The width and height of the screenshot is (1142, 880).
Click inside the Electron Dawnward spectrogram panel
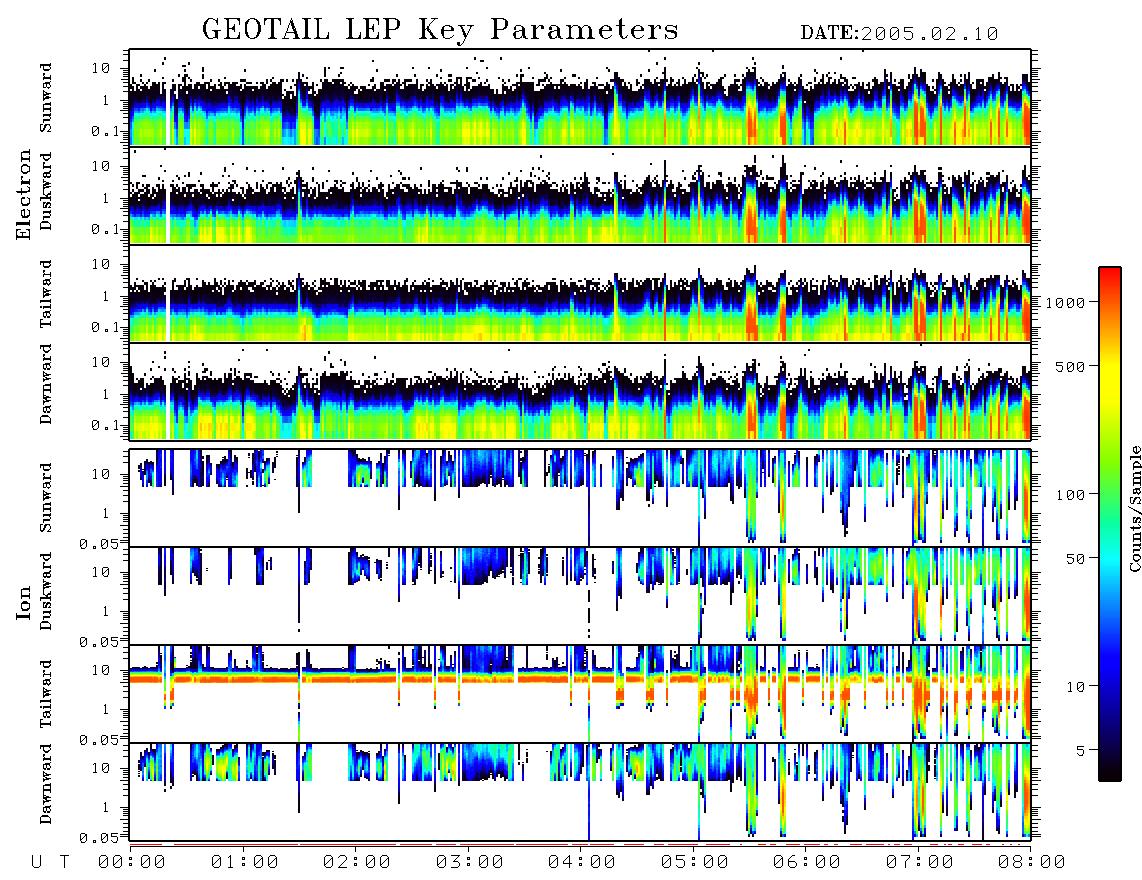tap(580, 391)
